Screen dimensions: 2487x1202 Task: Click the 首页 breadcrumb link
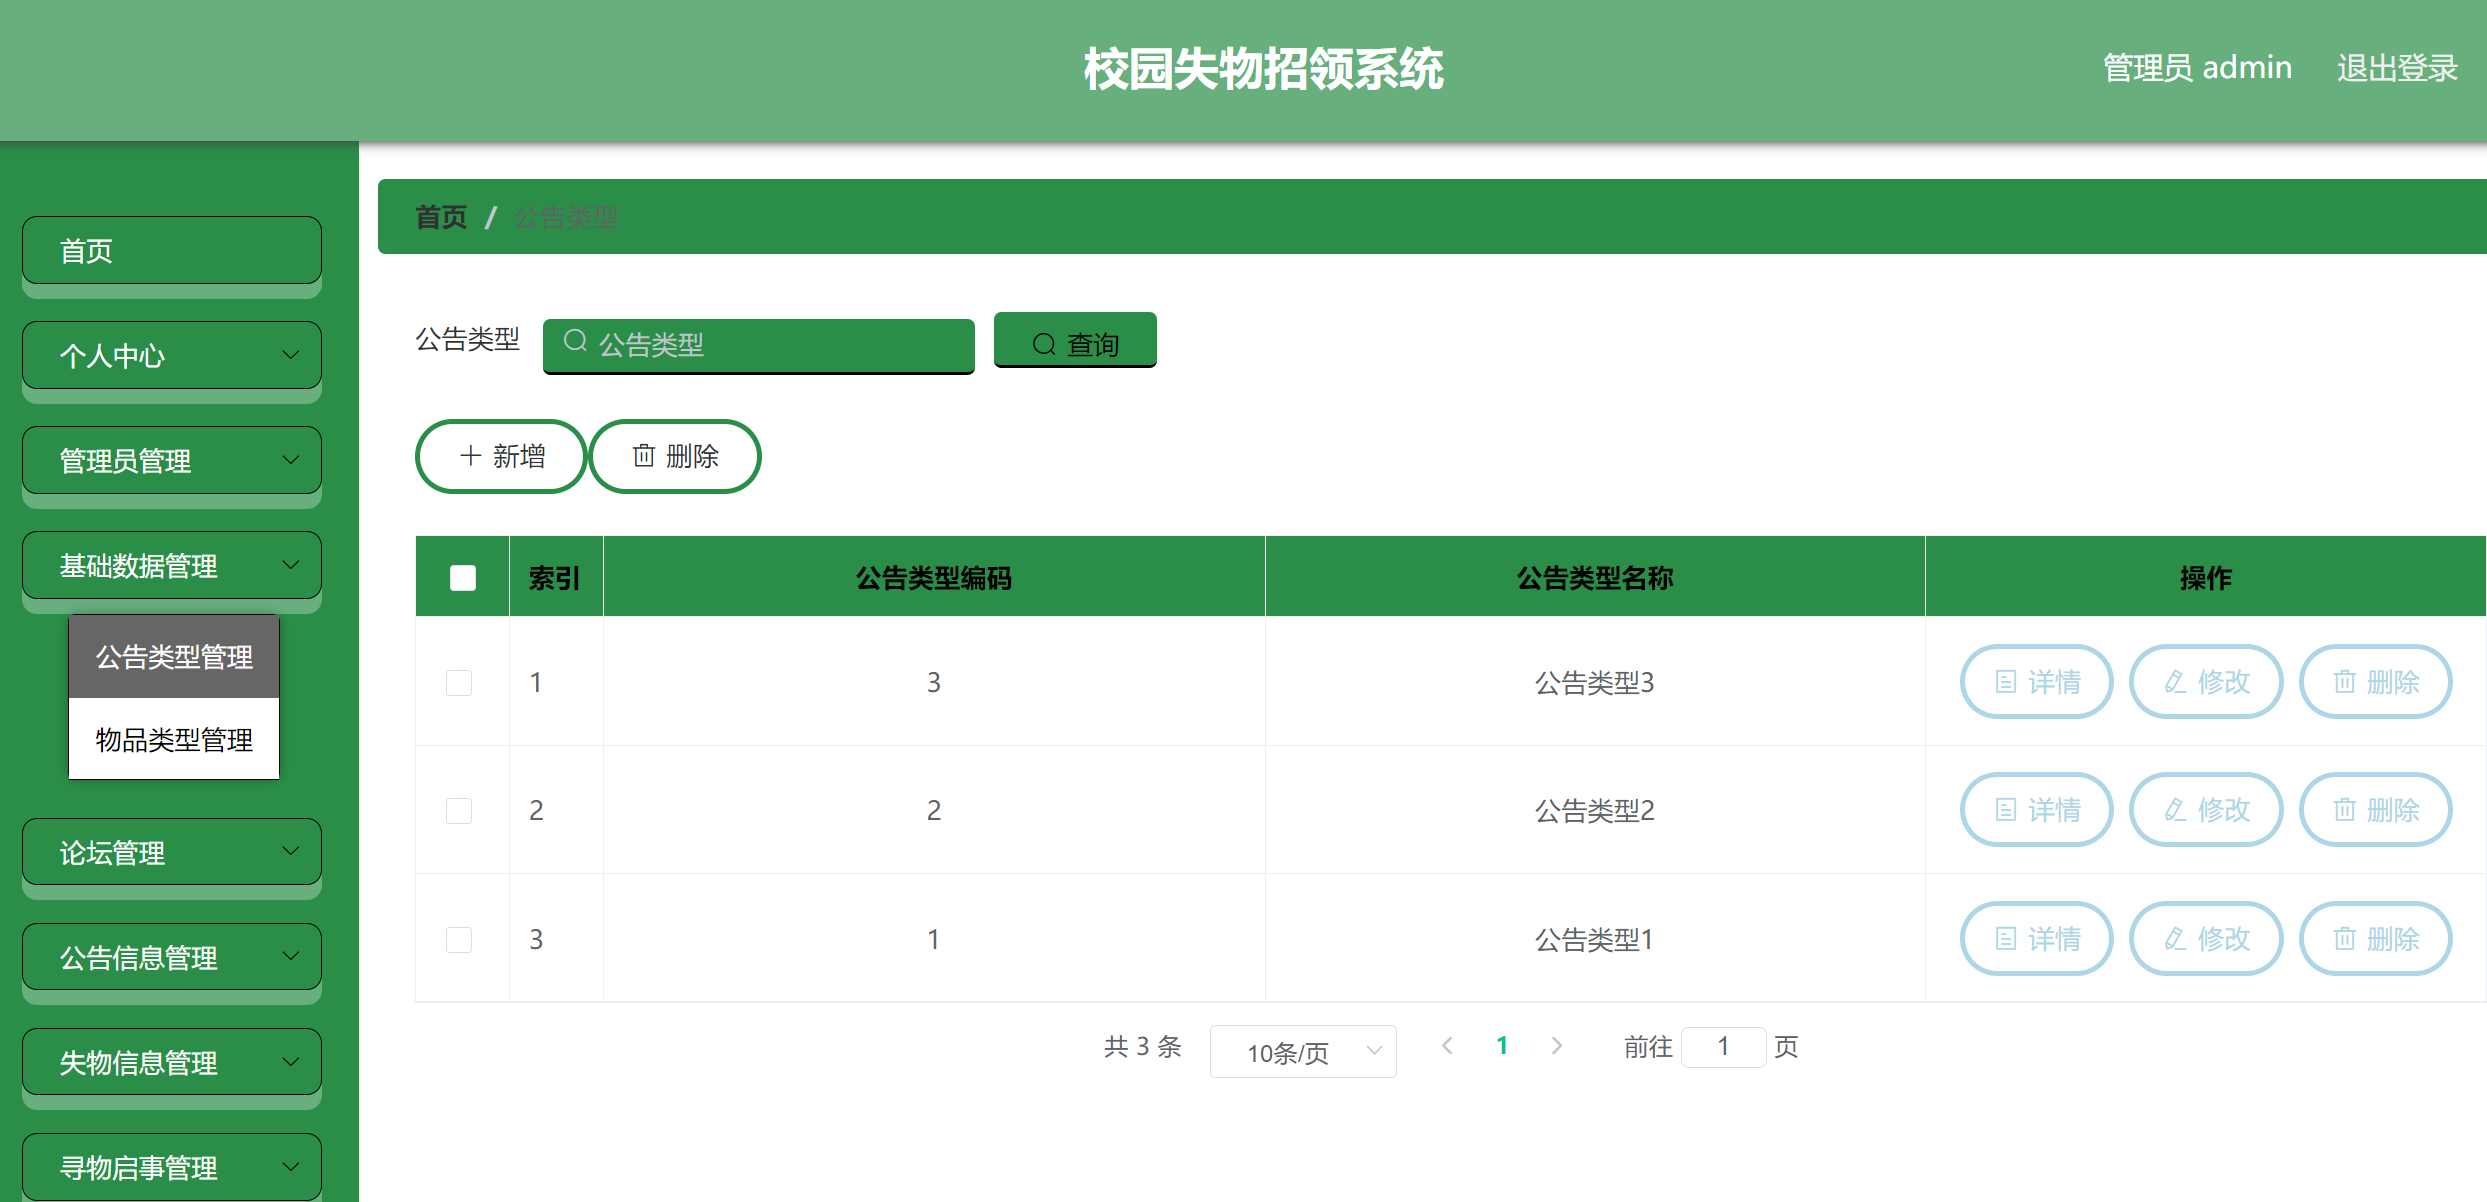coord(441,217)
